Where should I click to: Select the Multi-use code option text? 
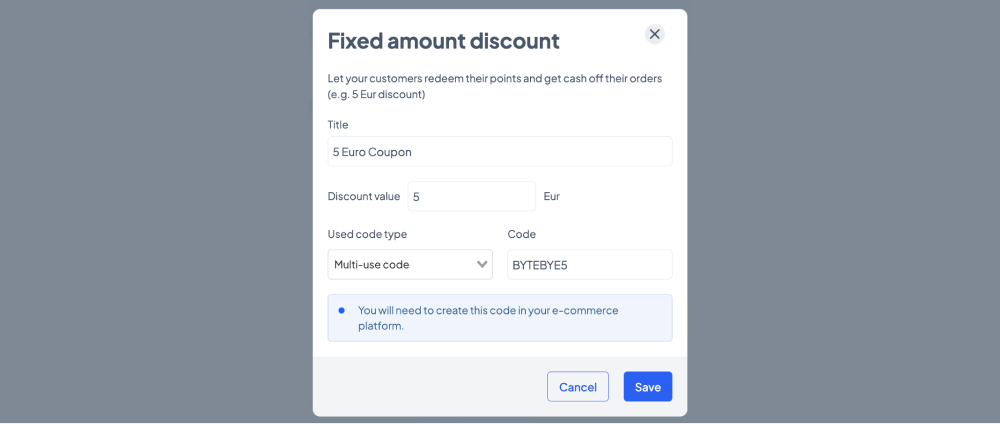[372, 264]
